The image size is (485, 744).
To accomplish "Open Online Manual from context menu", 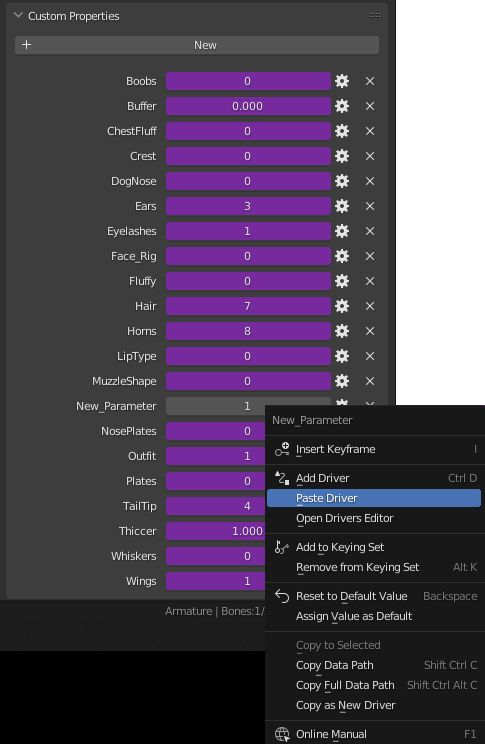I will pyautogui.click(x=375, y=734).
